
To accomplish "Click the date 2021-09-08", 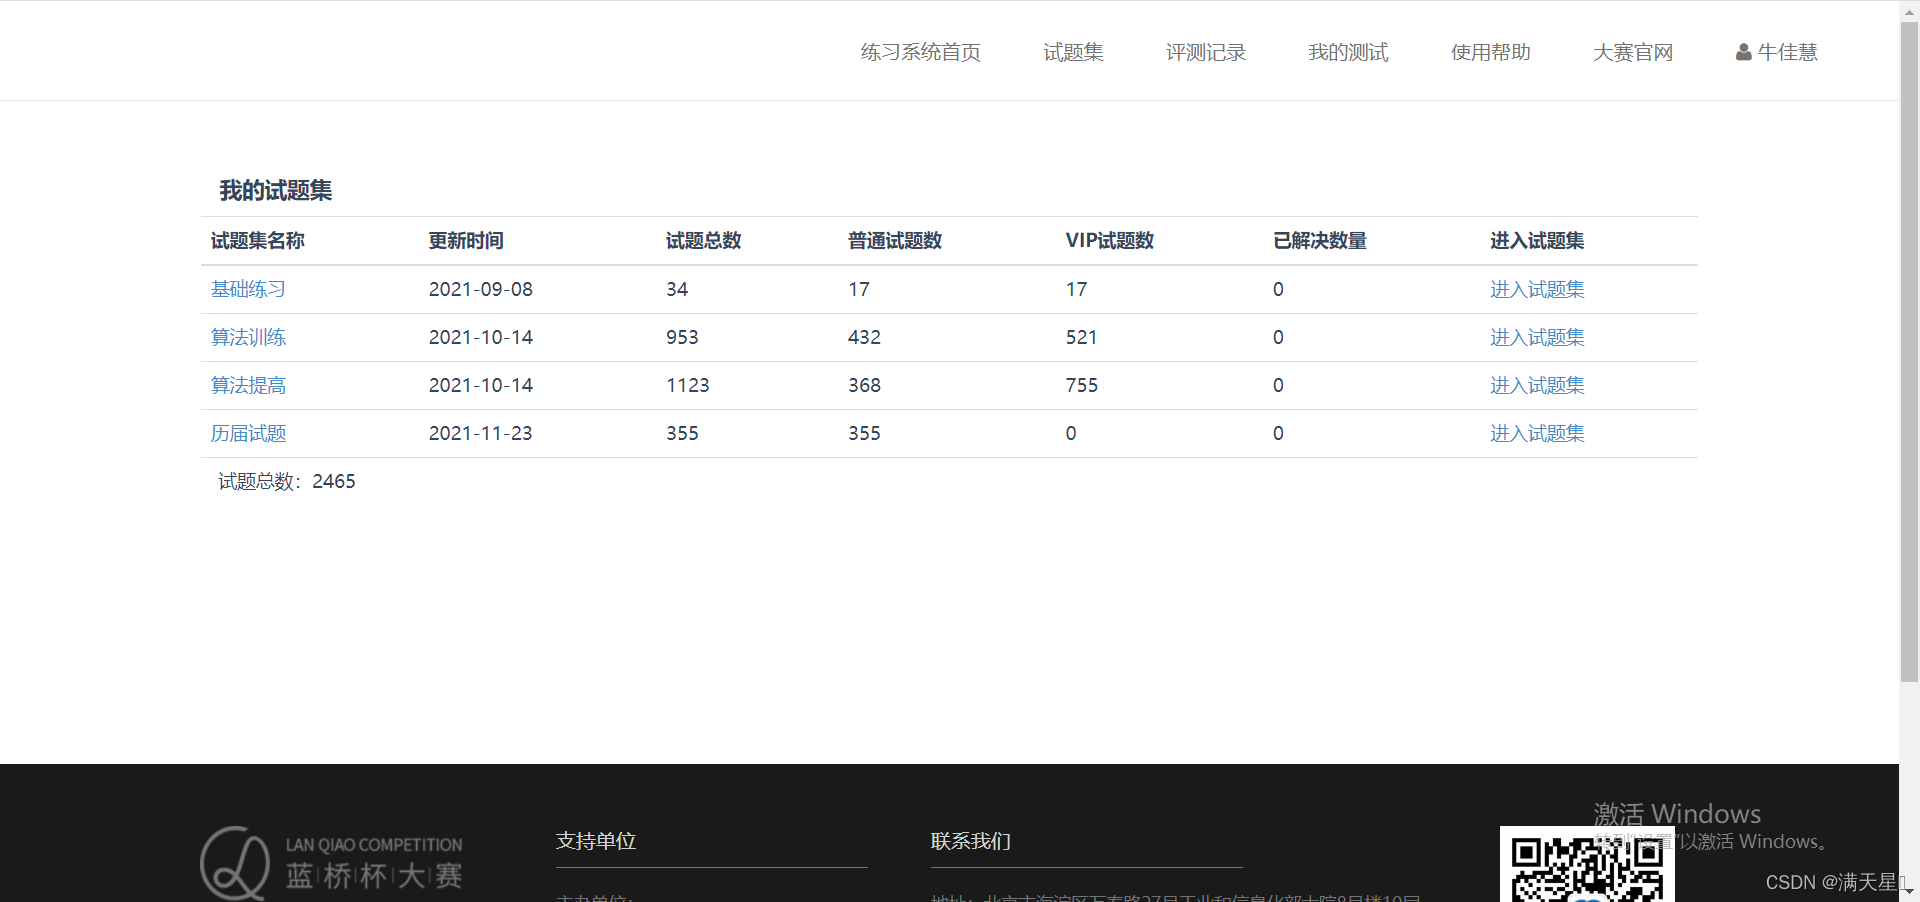I will pyautogui.click(x=480, y=289).
